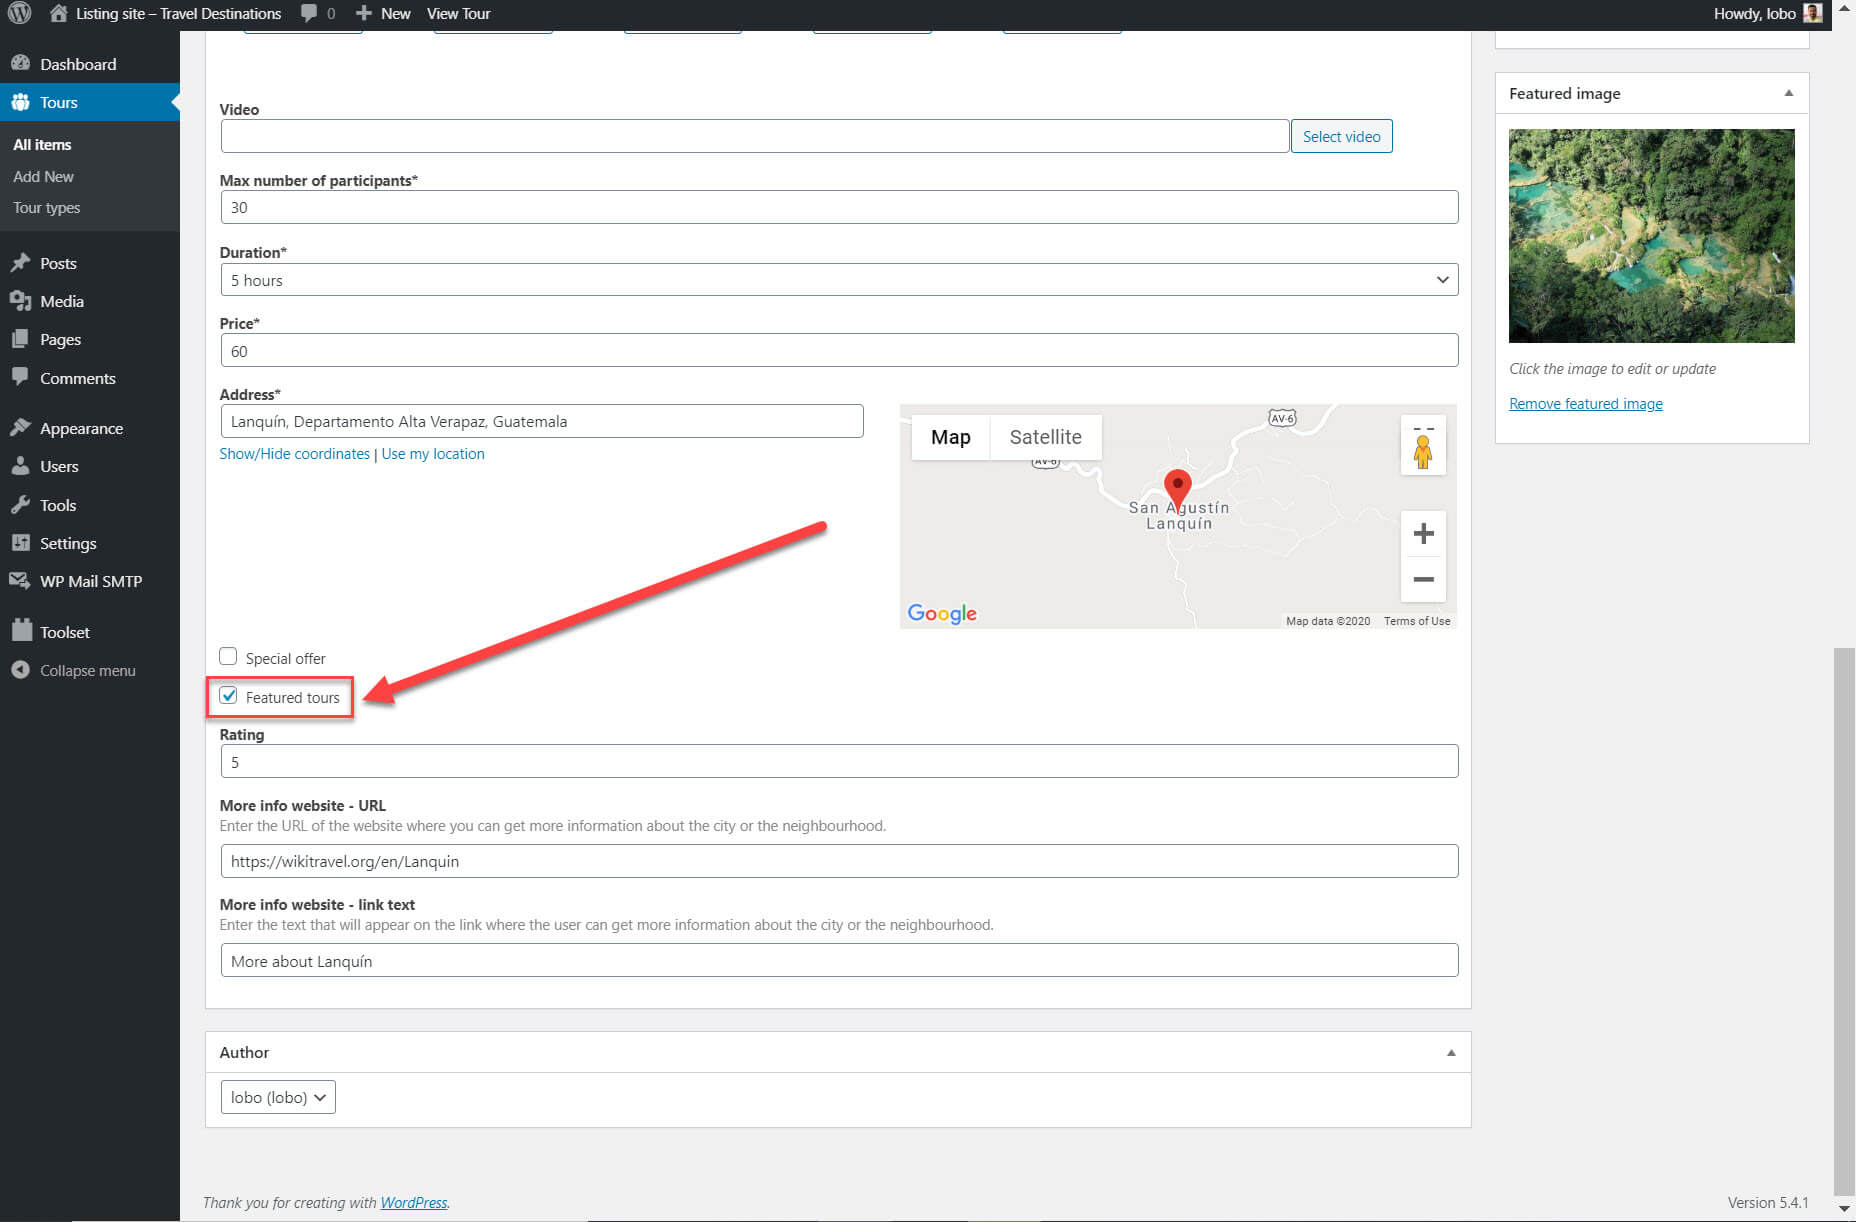Click the Users person icon

coord(20,466)
